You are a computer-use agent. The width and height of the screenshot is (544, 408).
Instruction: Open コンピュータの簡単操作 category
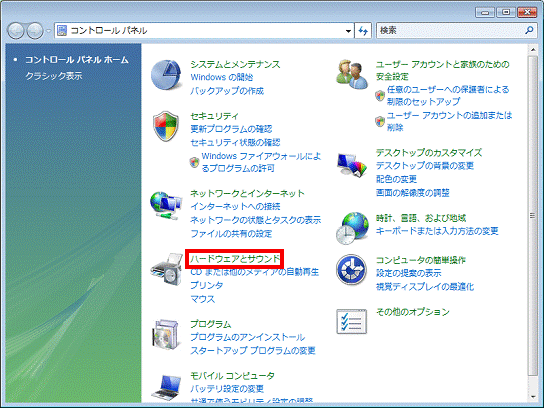point(421,260)
